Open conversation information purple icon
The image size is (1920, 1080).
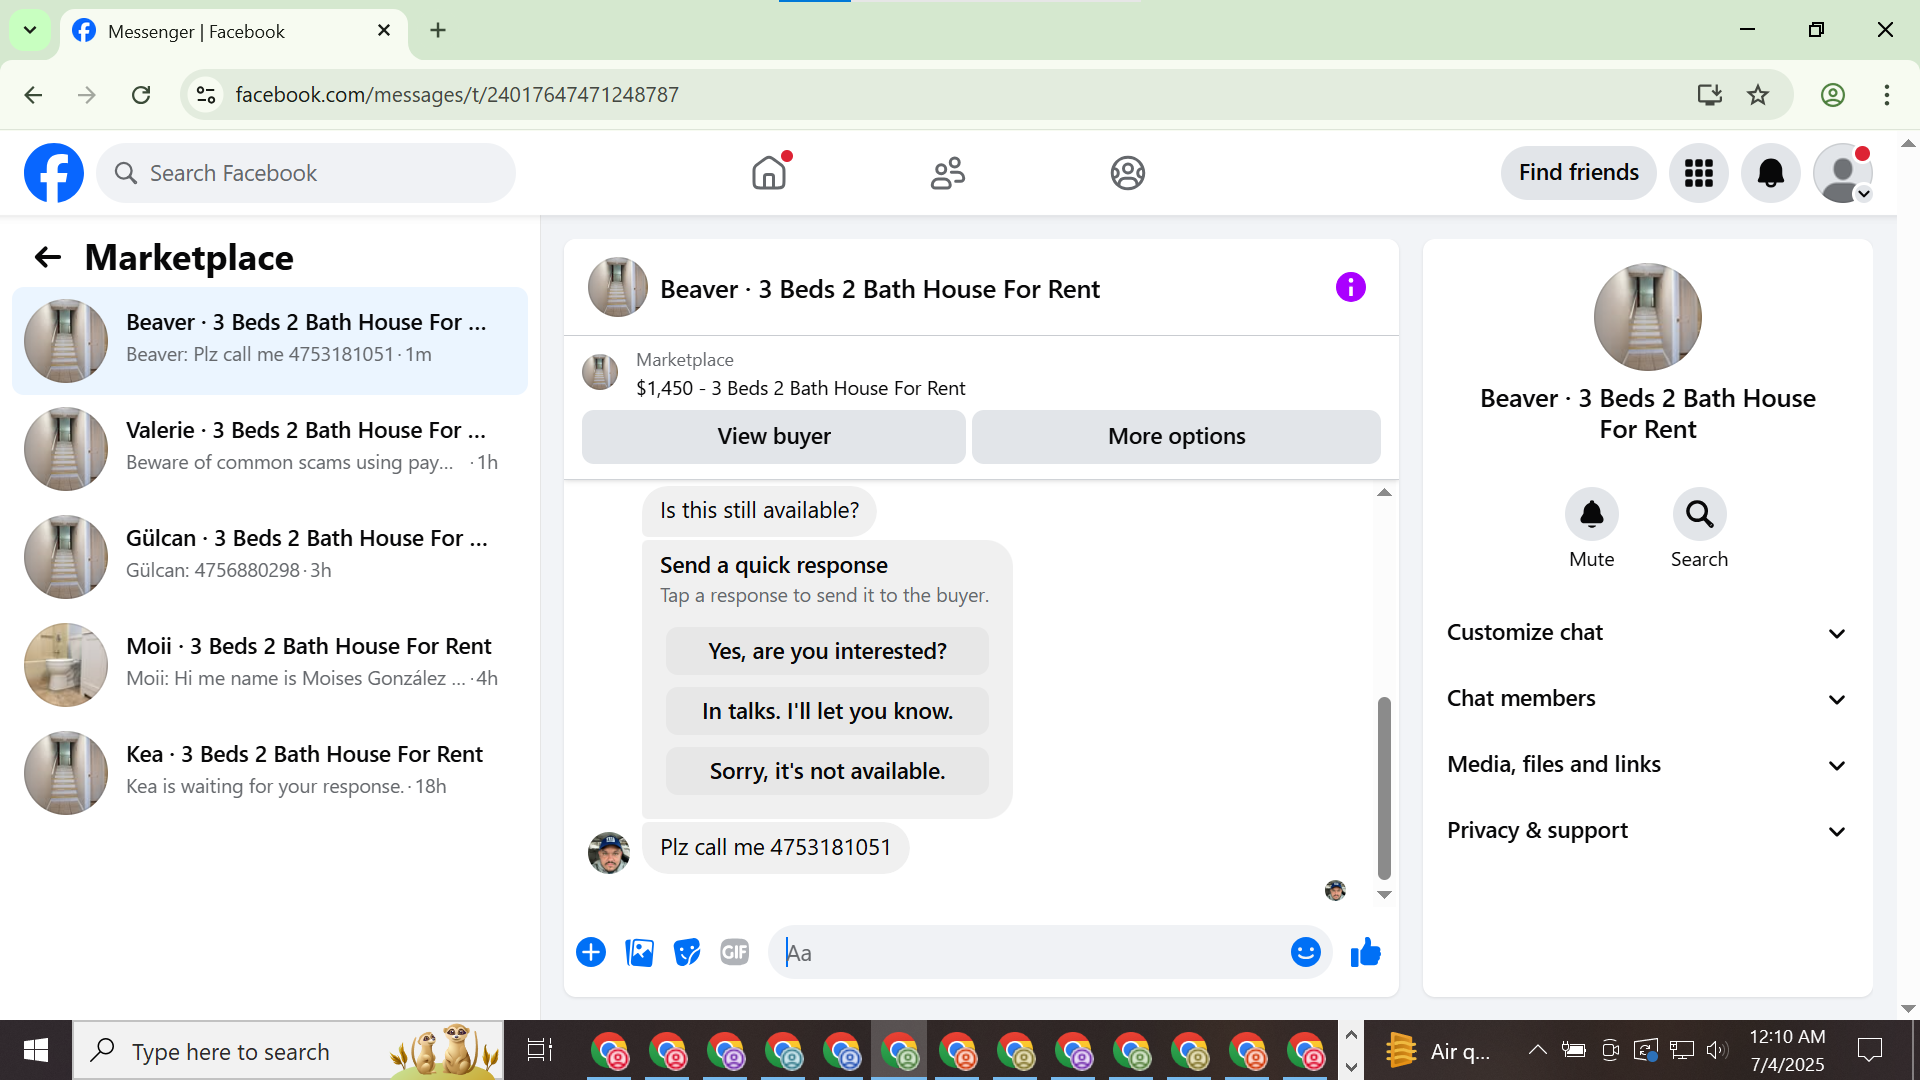1350,288
